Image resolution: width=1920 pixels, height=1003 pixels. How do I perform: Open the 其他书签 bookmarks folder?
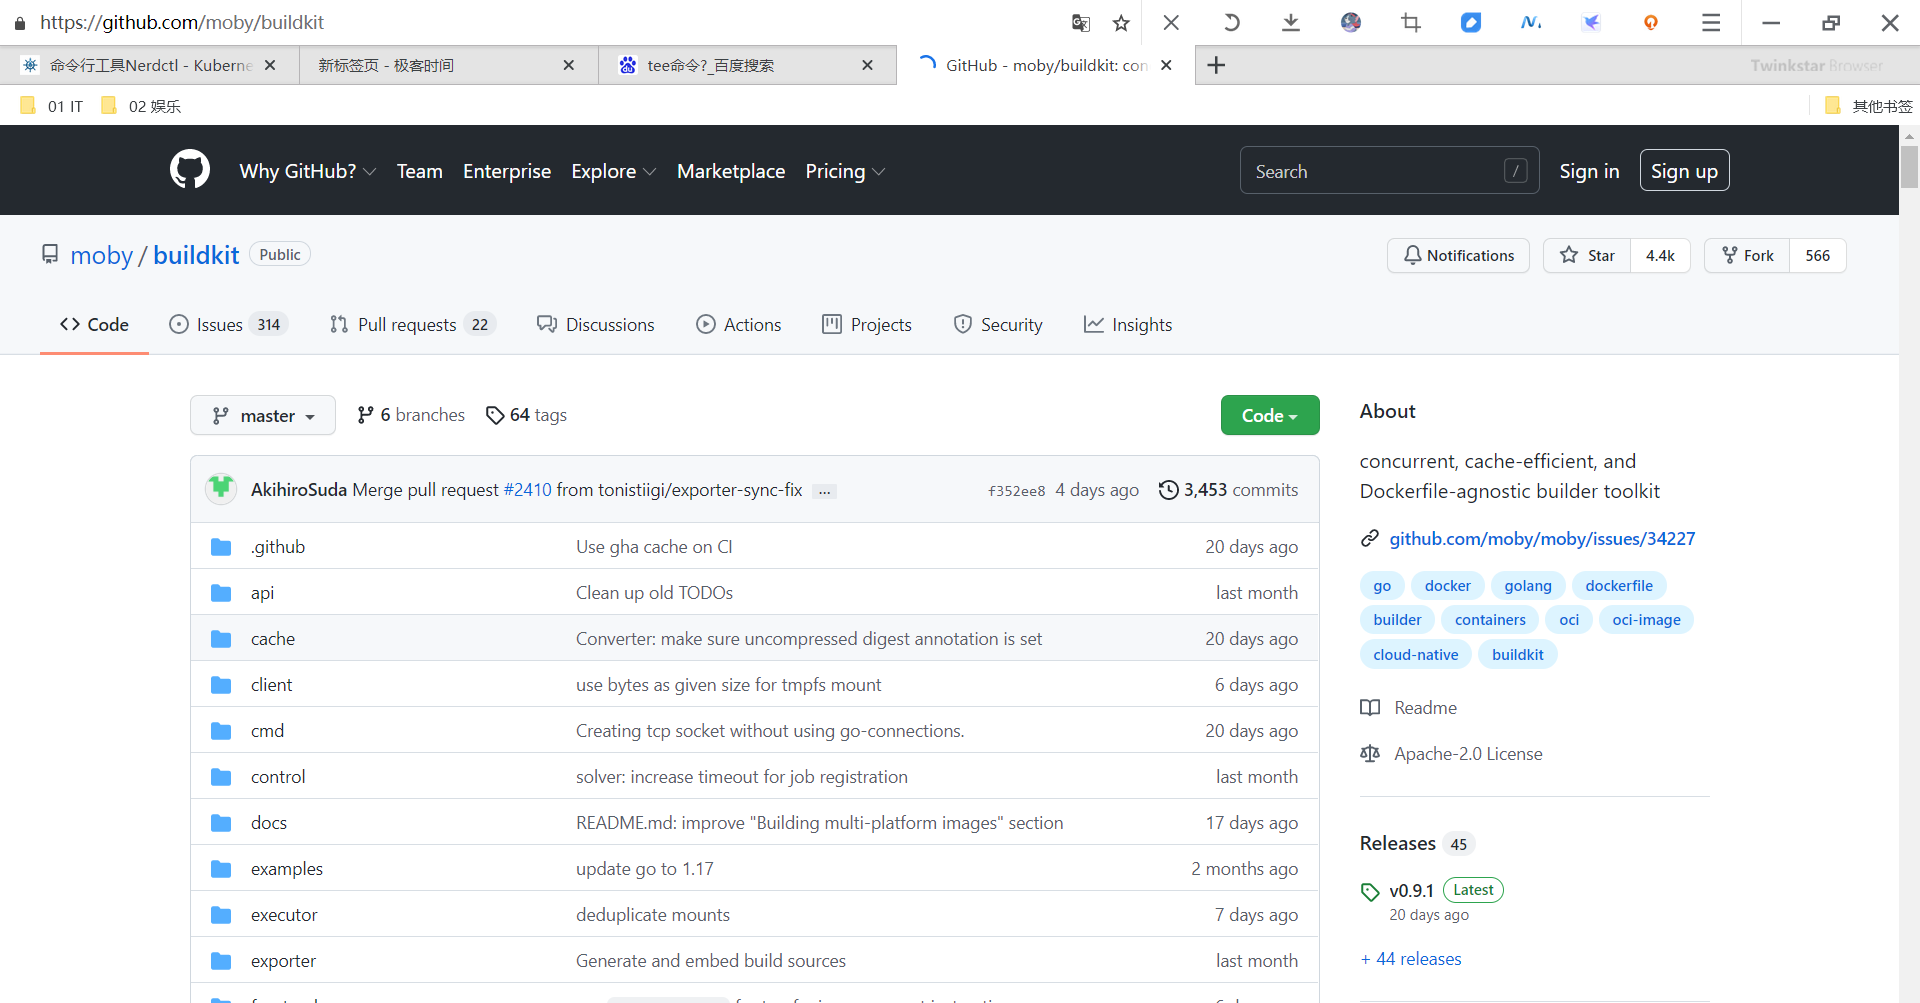(1868, 106)
